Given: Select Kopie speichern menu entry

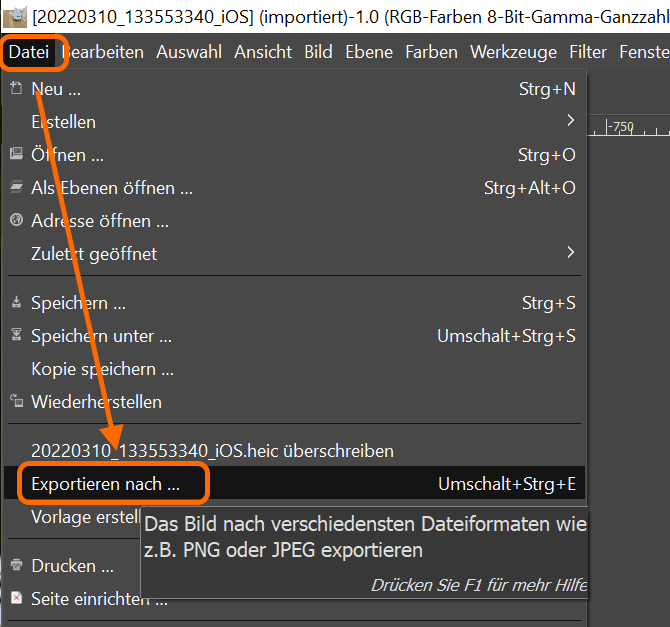Looking at the screenshot, I should click(x=102, y=369).
